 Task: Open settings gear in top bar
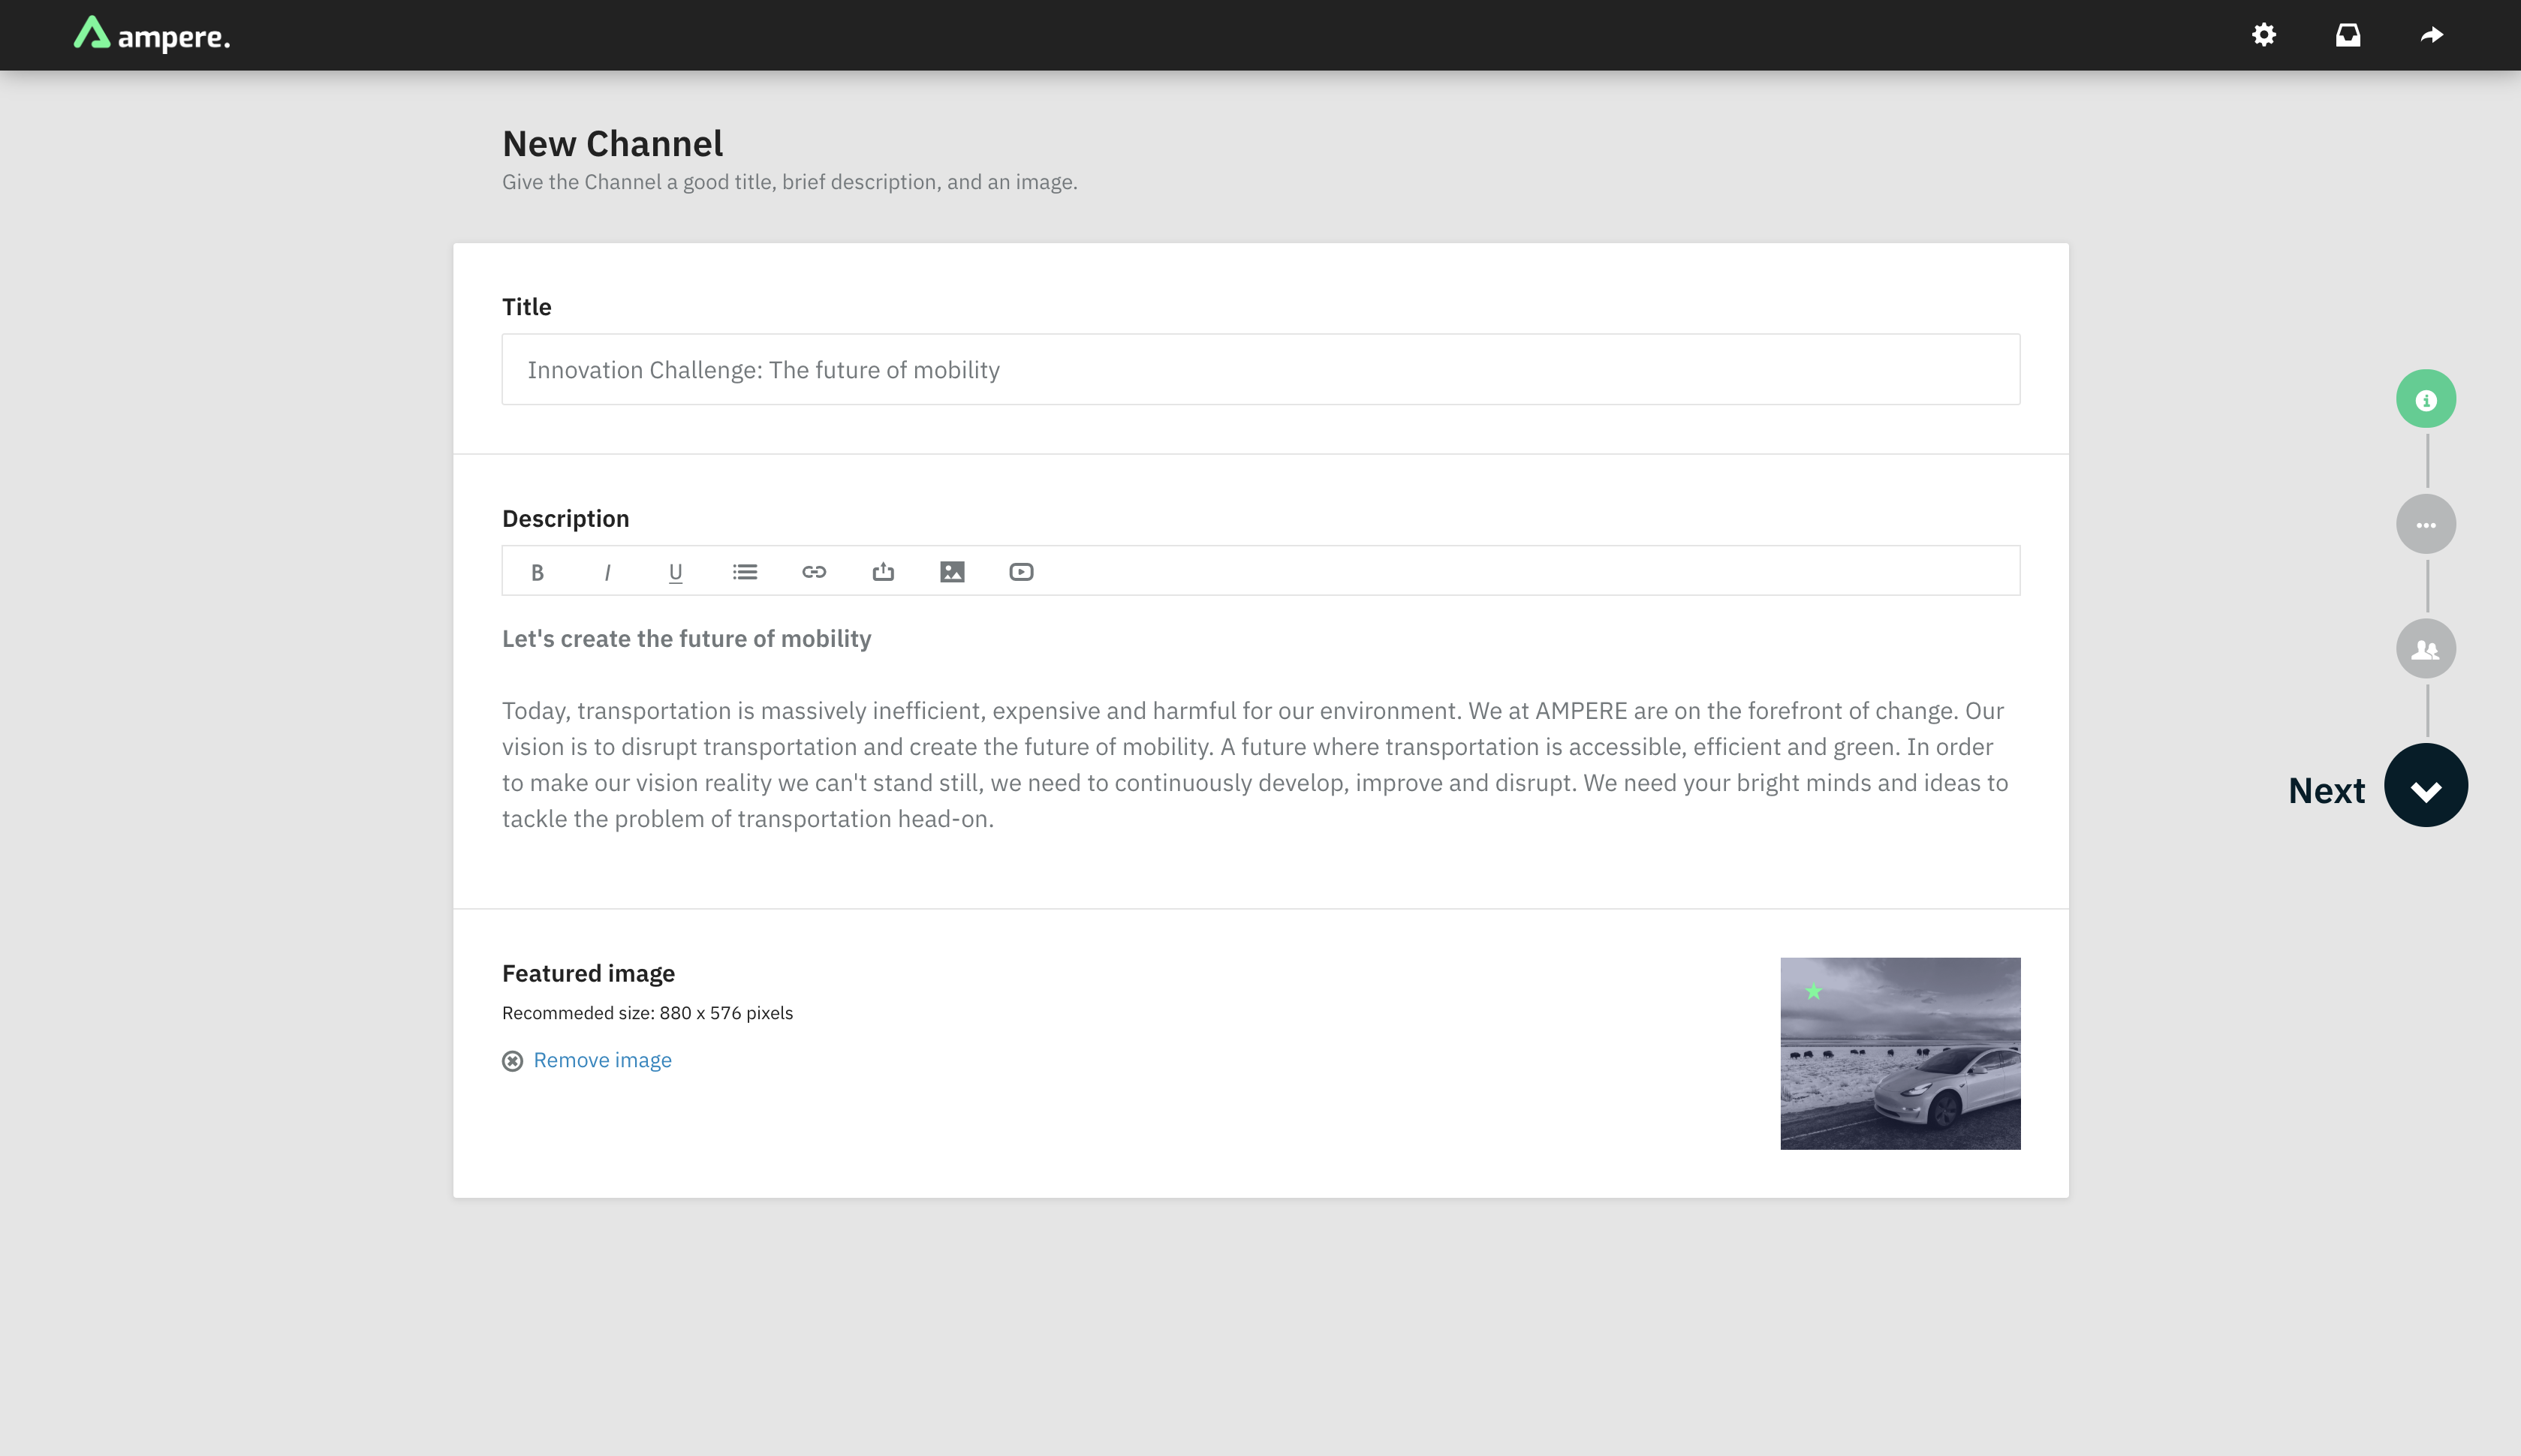click(x=2264, y=35)
